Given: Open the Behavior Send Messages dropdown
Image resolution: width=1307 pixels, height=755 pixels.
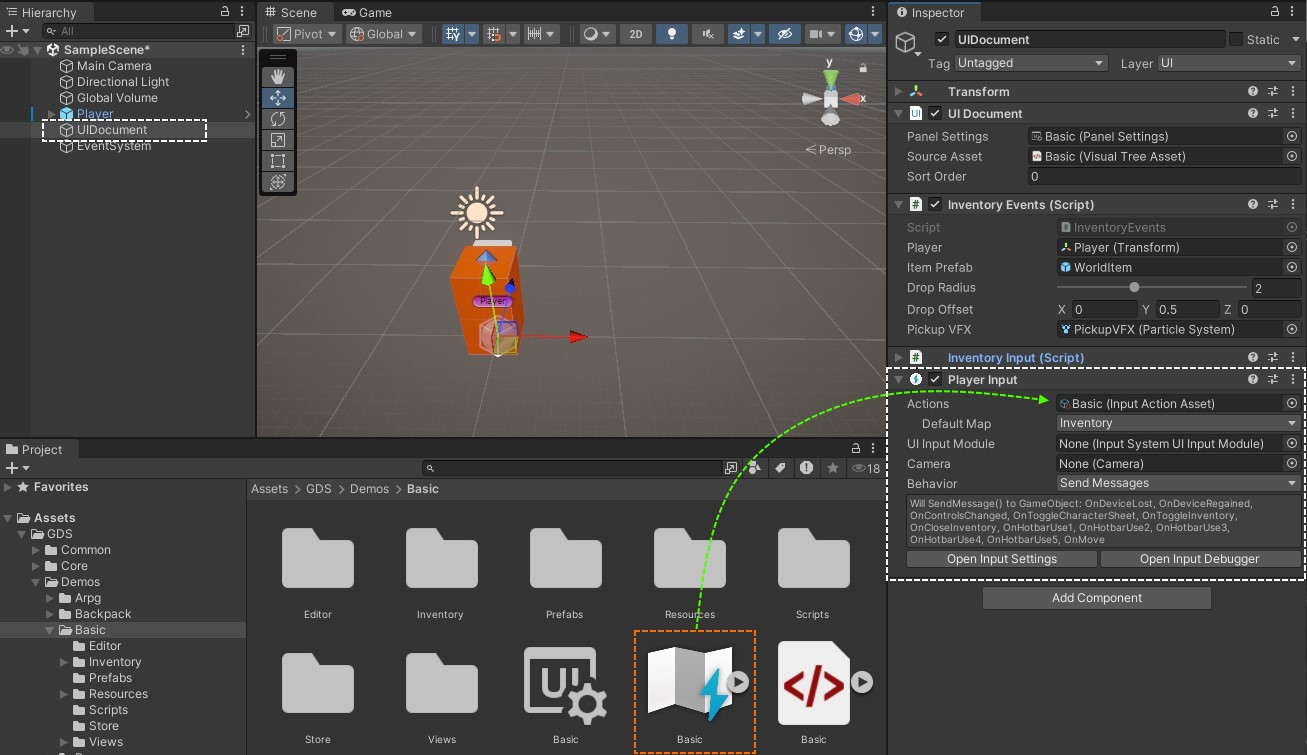Looking at the screenshot, I should [x=1178, y=483].
